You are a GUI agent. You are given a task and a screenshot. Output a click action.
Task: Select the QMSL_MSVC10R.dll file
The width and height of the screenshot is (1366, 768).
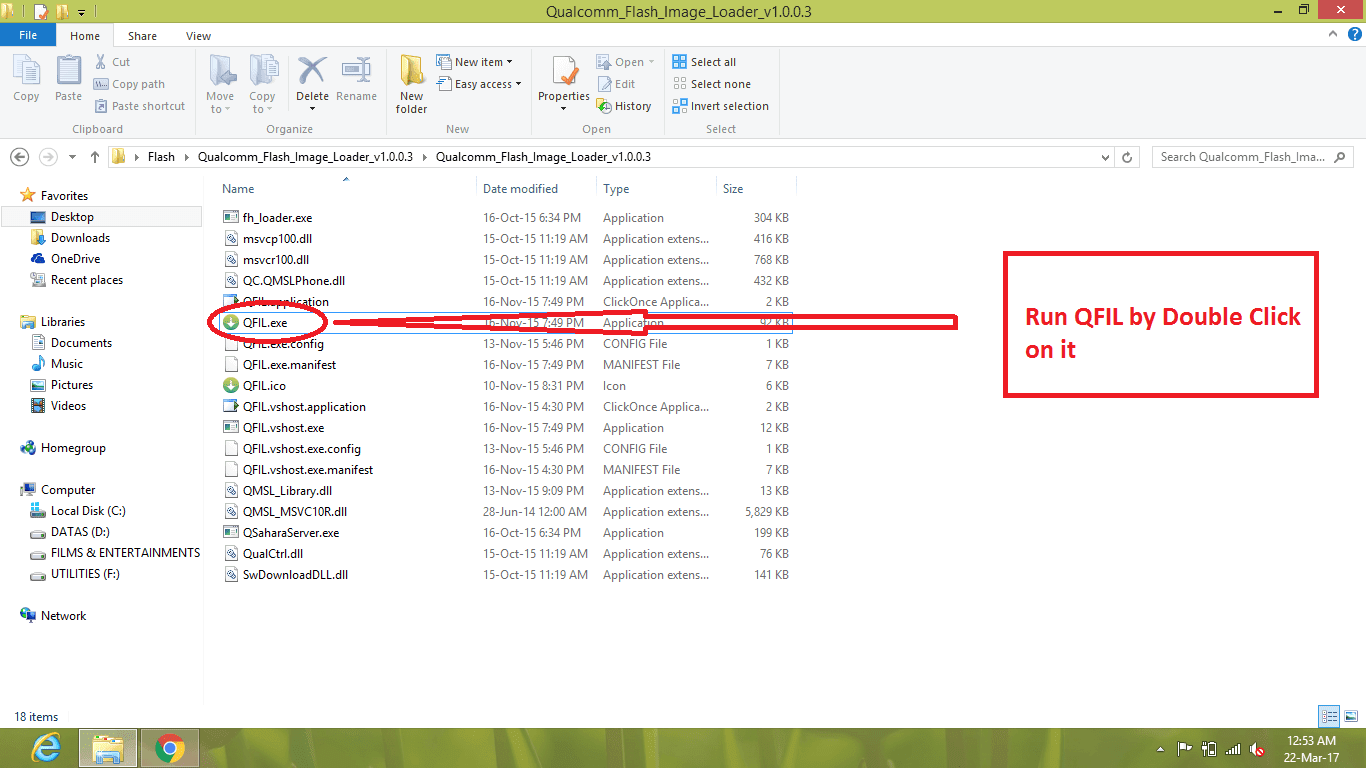coord(294,512)
